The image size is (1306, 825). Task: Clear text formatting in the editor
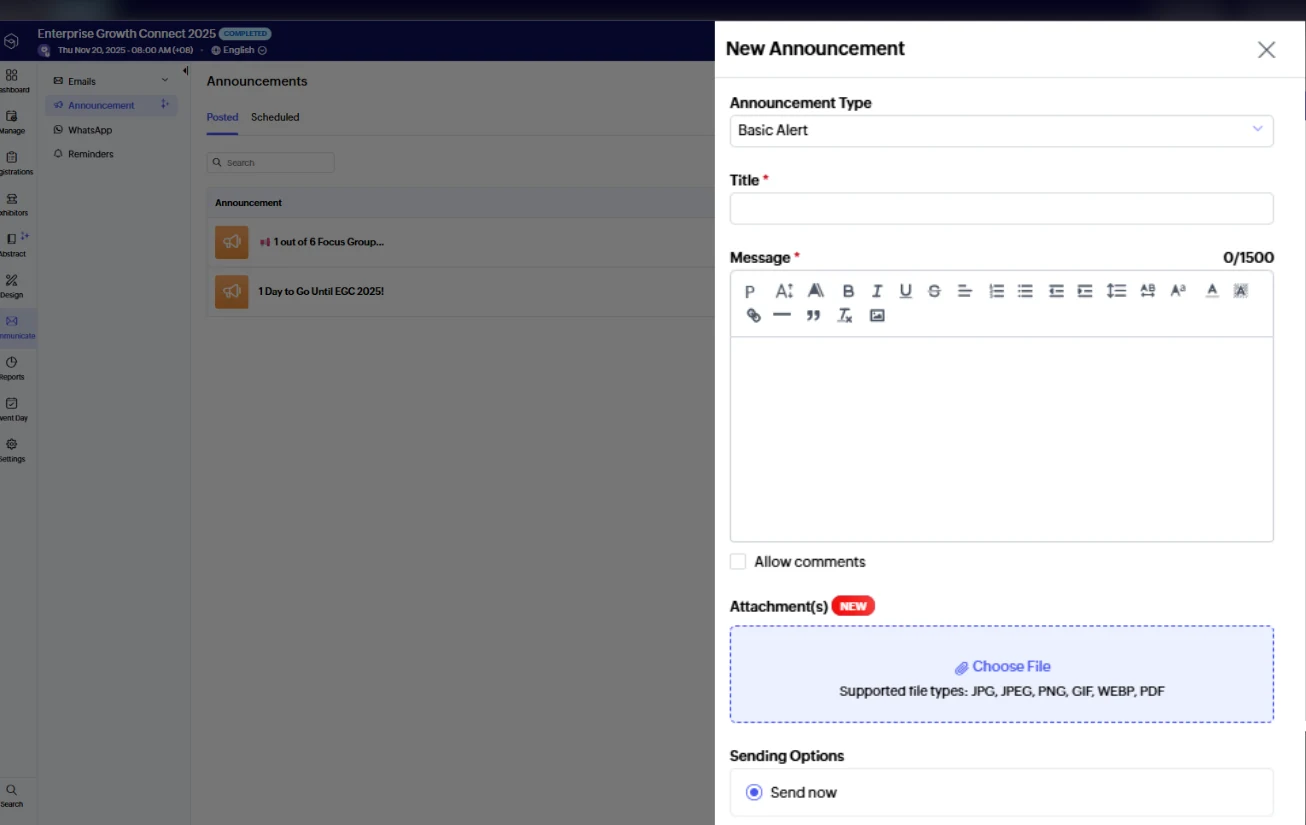point(845,316)
